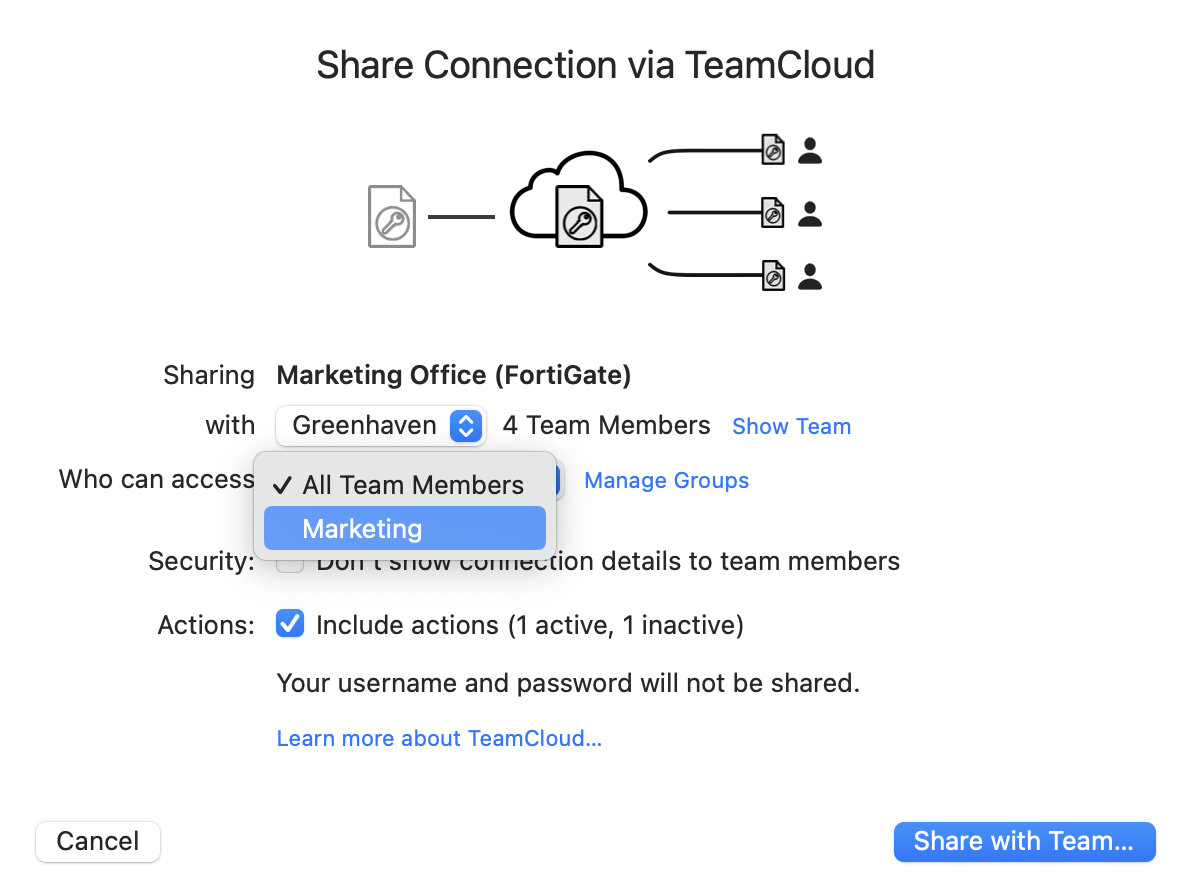Click the 4 Team Members text
The width and height of the screenshot is (1188, 888).
[606, 425]
